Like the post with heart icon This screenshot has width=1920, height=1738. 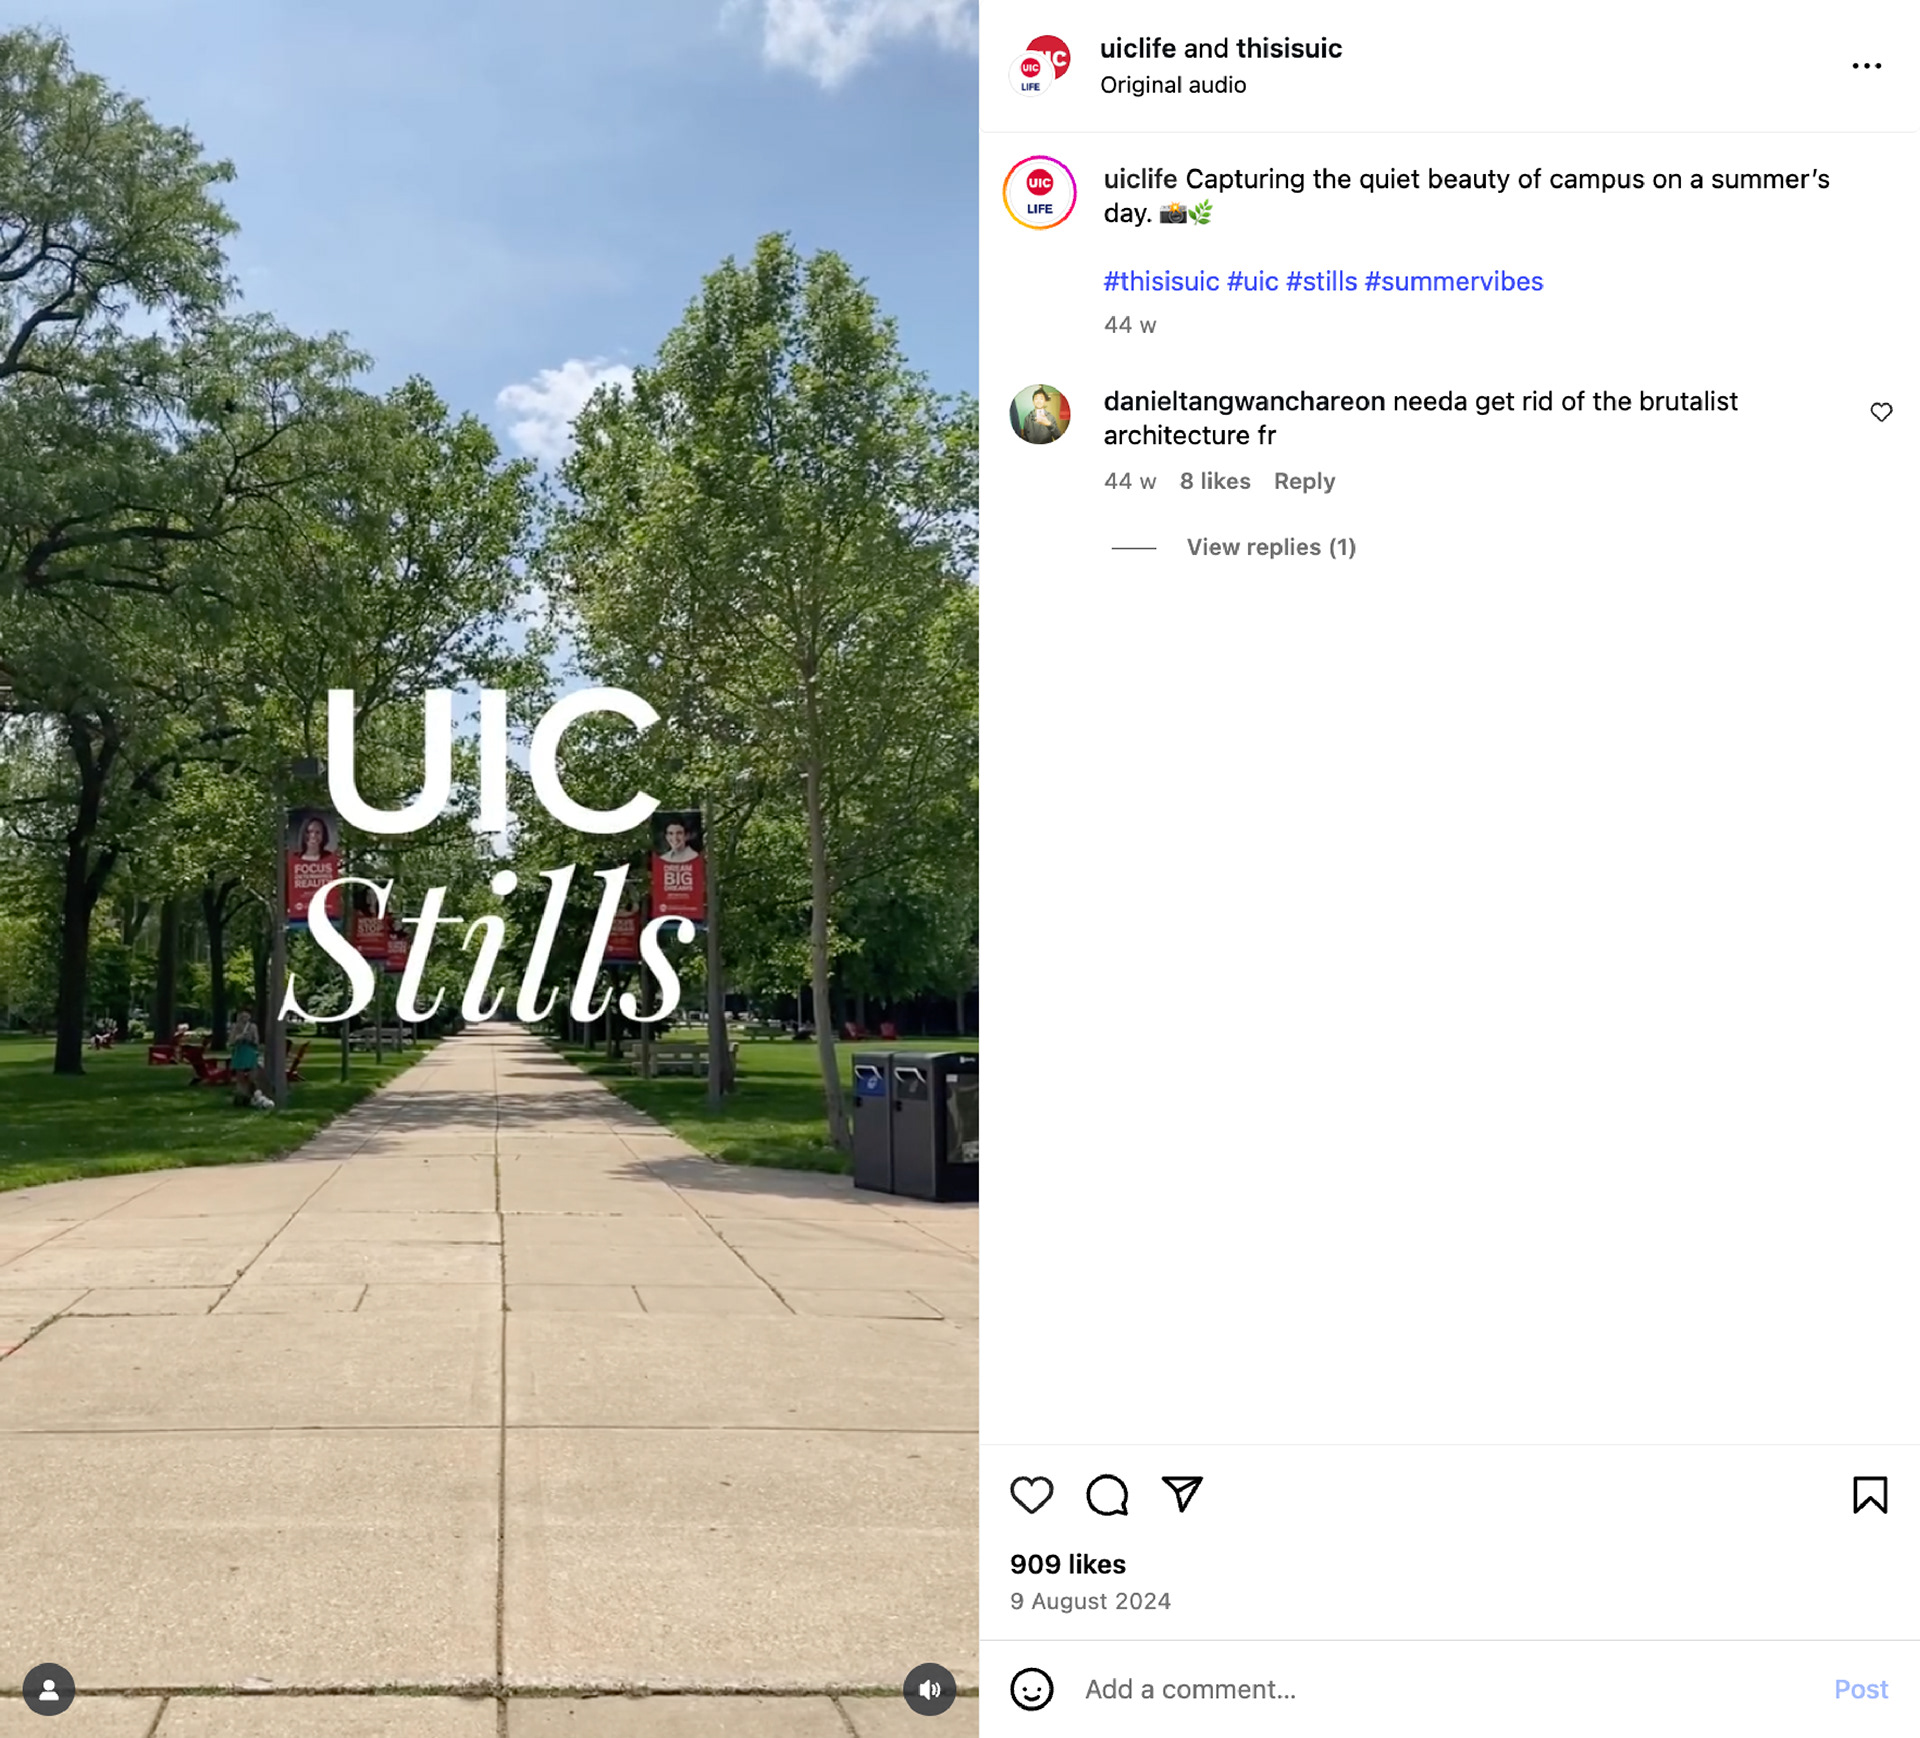coord(1031,1495)
